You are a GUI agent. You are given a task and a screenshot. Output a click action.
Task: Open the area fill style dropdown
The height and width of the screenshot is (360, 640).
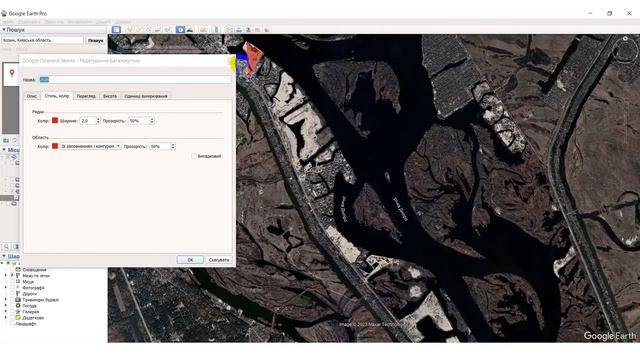(91, 146)
